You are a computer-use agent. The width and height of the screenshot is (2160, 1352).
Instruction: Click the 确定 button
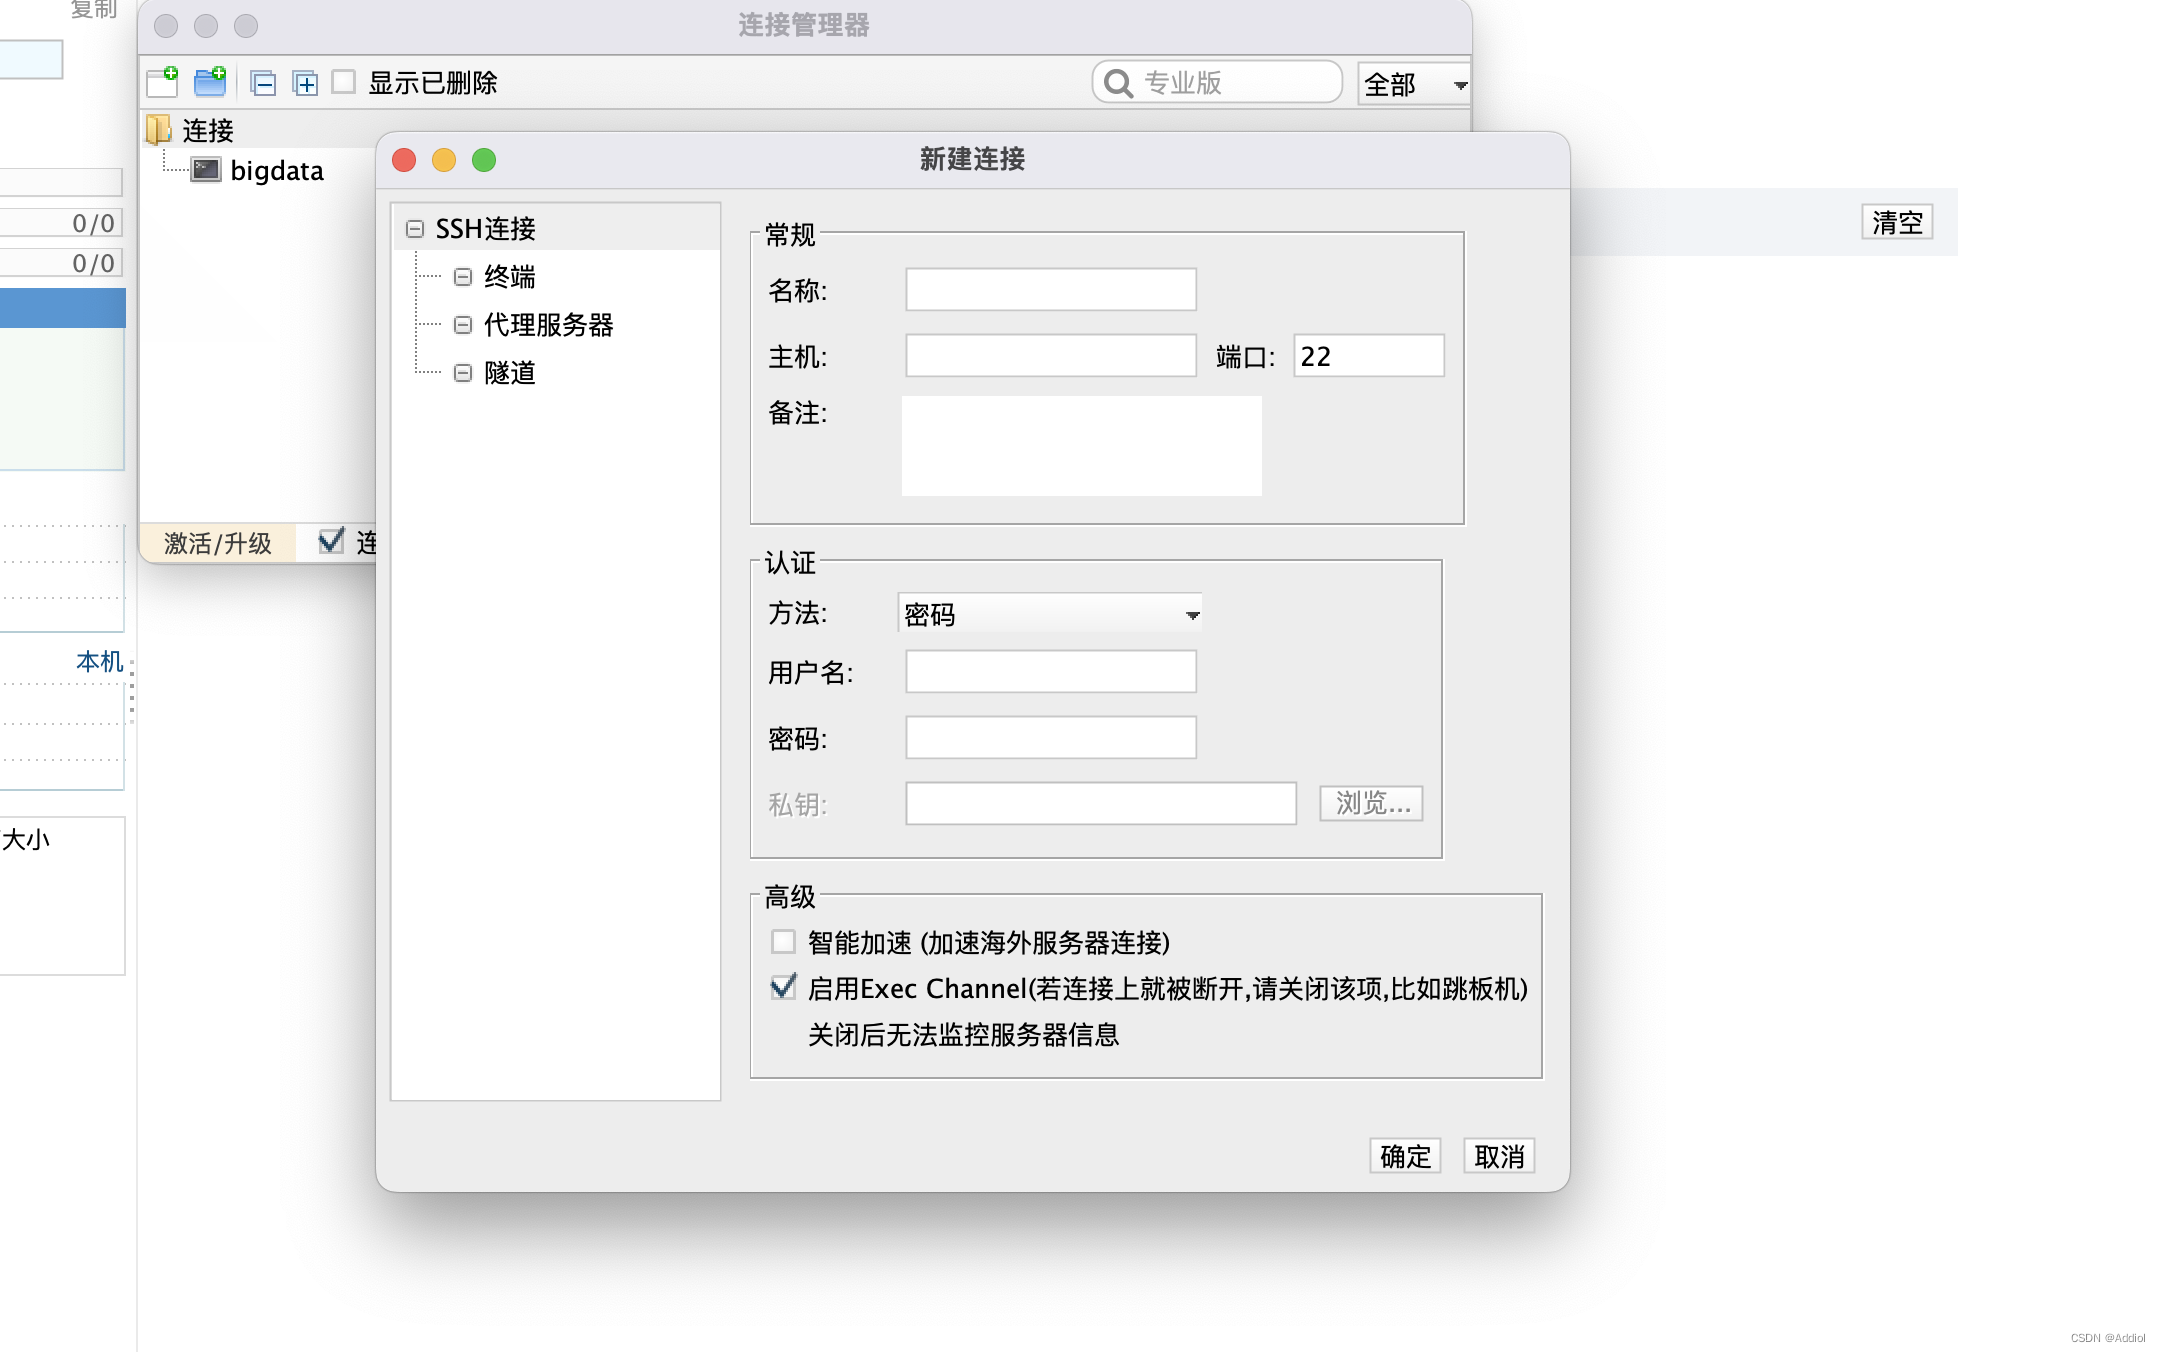1405,1156
